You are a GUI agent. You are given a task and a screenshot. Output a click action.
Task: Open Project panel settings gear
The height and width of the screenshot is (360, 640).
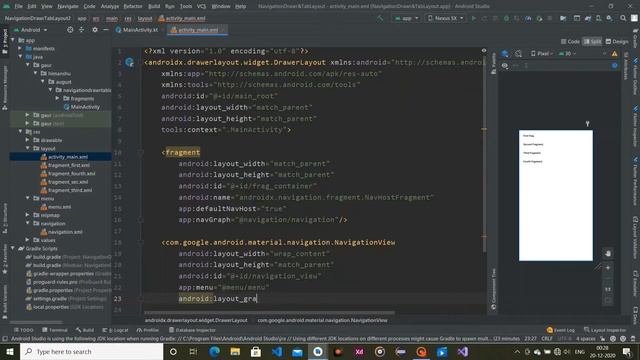point(95,30)
